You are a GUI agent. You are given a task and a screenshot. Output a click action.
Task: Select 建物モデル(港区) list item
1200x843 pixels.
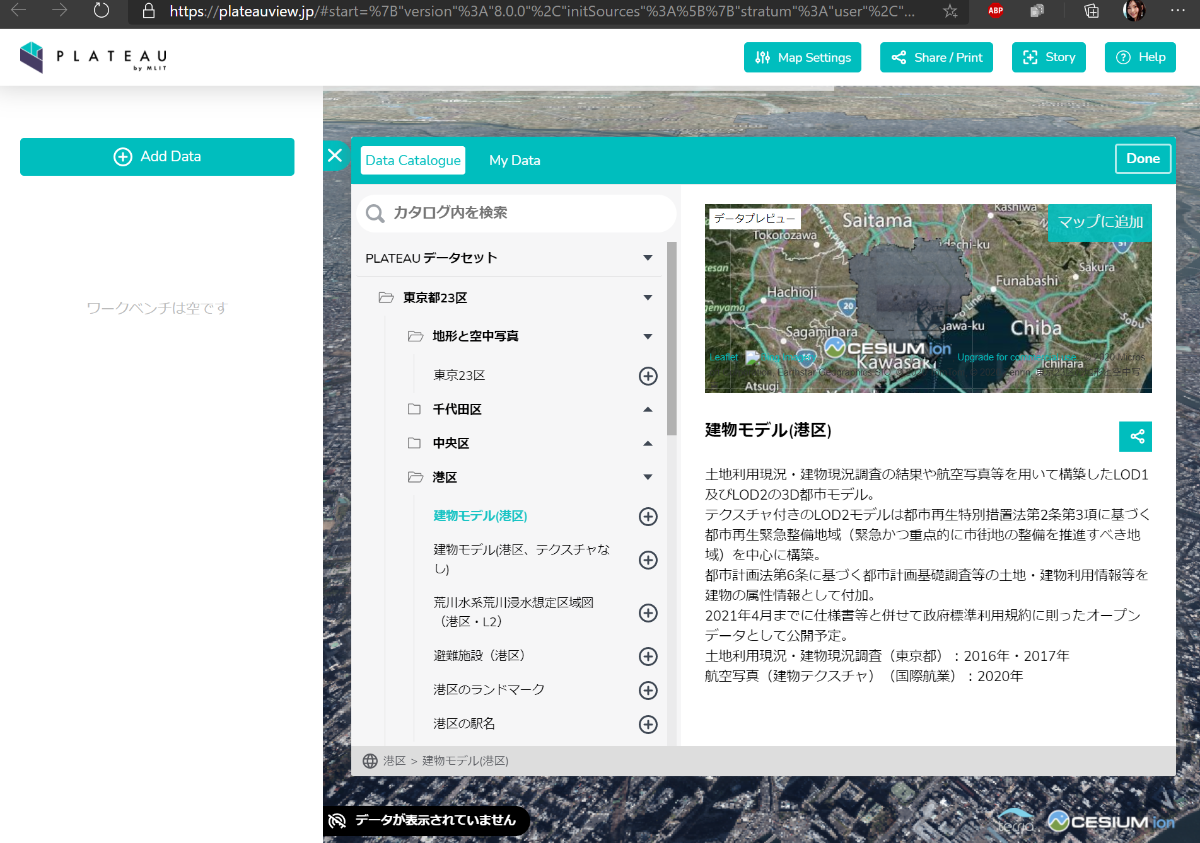click(x=480, y=516)
